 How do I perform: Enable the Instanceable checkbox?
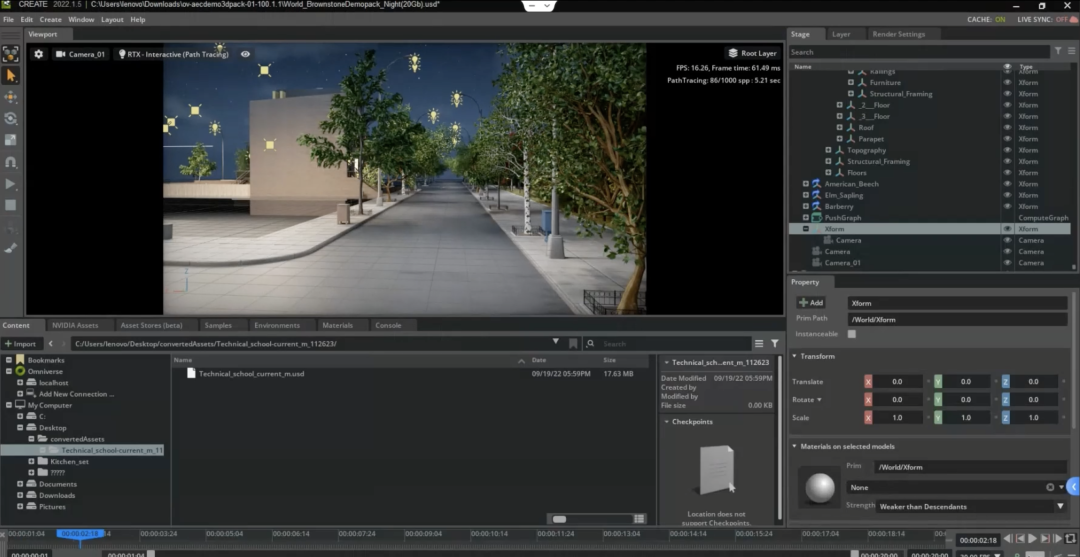pos(852,334)
